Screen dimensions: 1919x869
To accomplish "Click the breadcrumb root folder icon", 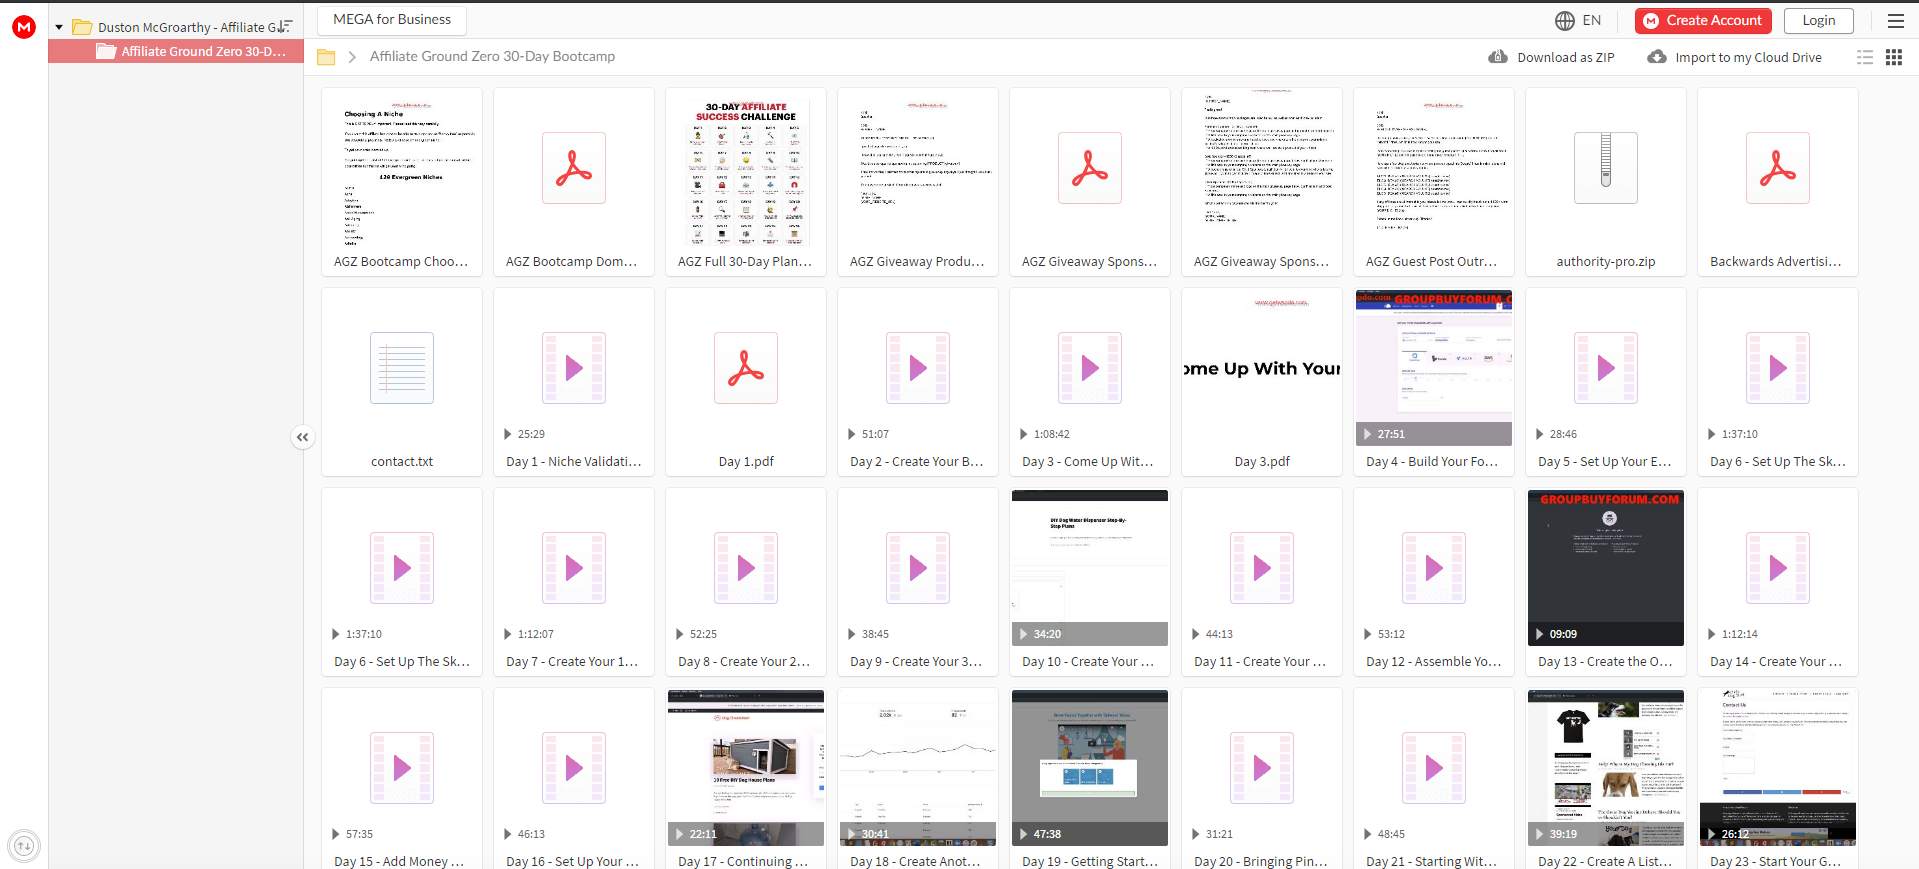I will tap(326, 57).
